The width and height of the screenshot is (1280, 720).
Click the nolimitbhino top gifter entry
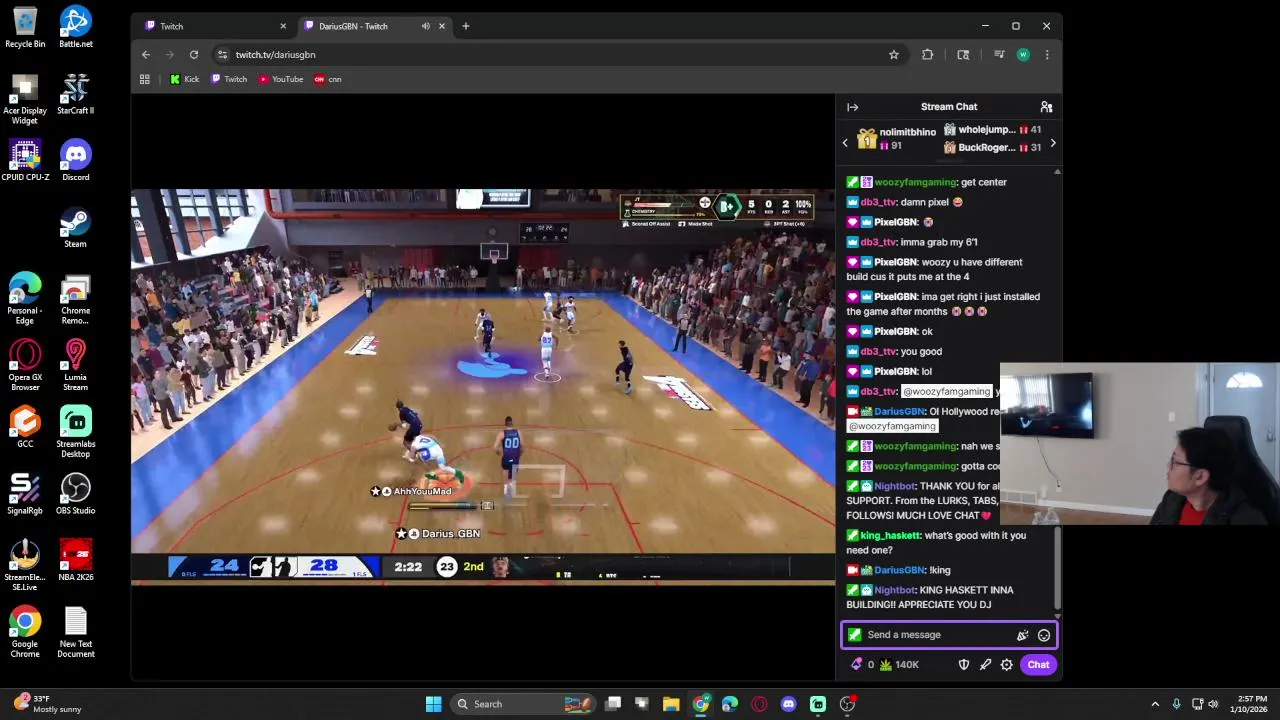coord(896,139)
